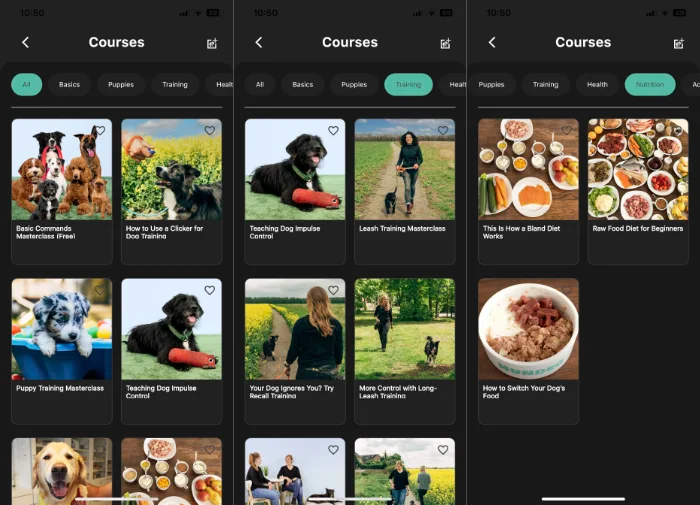This screenshot has width=700, height=505.
Task: Select the Puppies filter on the left screen
Action: [121, 84]
